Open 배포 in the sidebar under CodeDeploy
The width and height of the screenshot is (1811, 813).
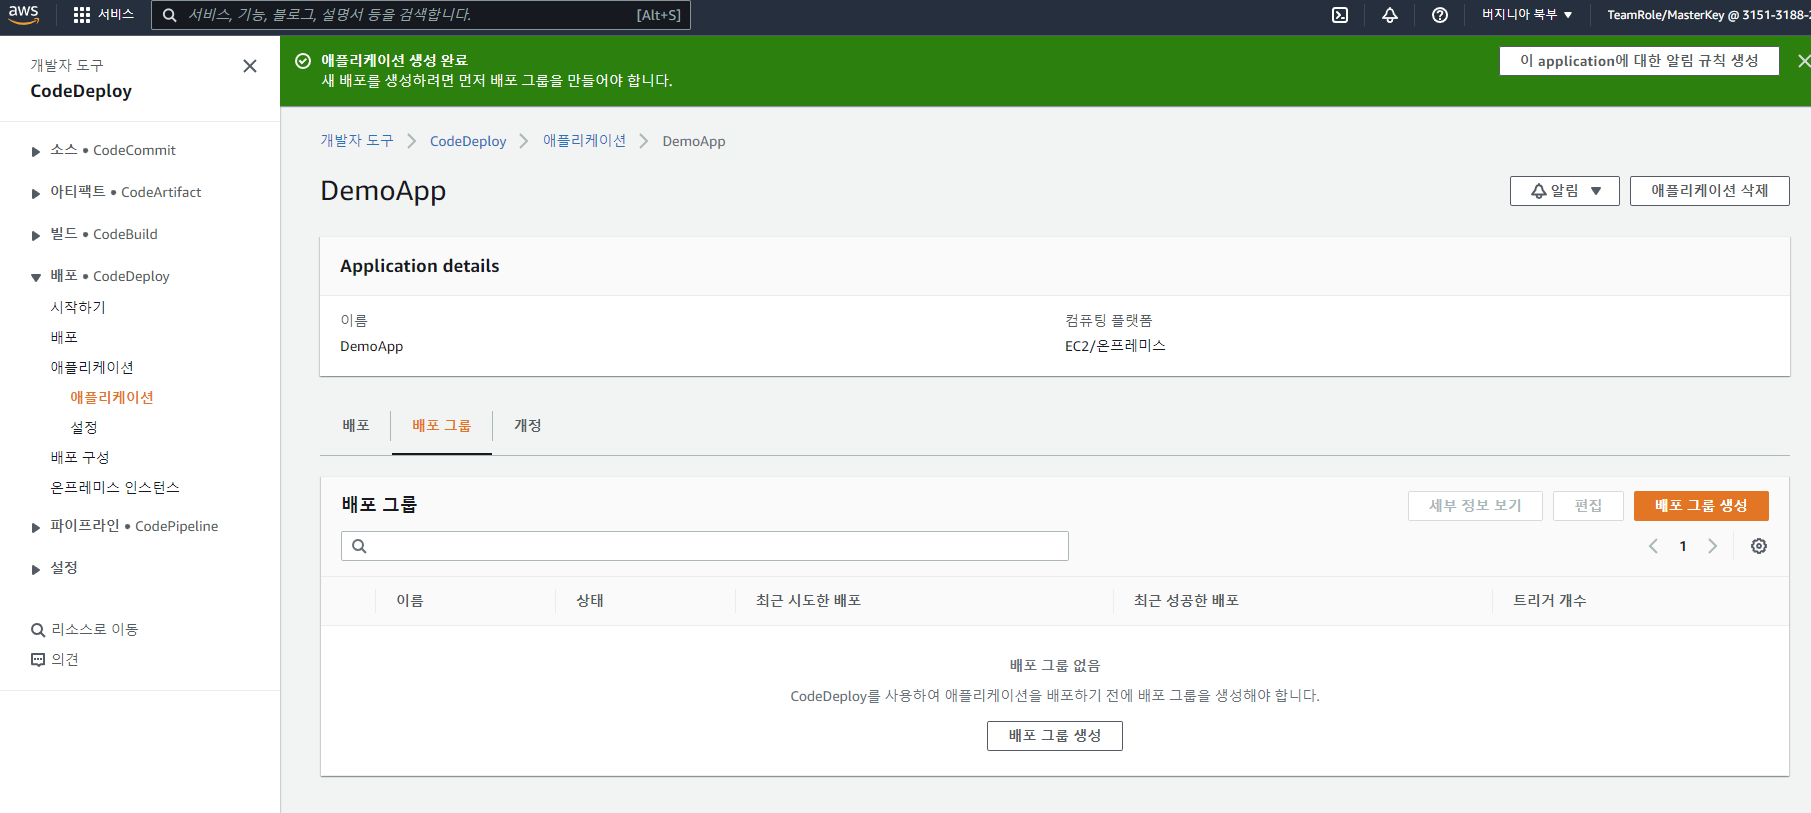pos(64,337)
